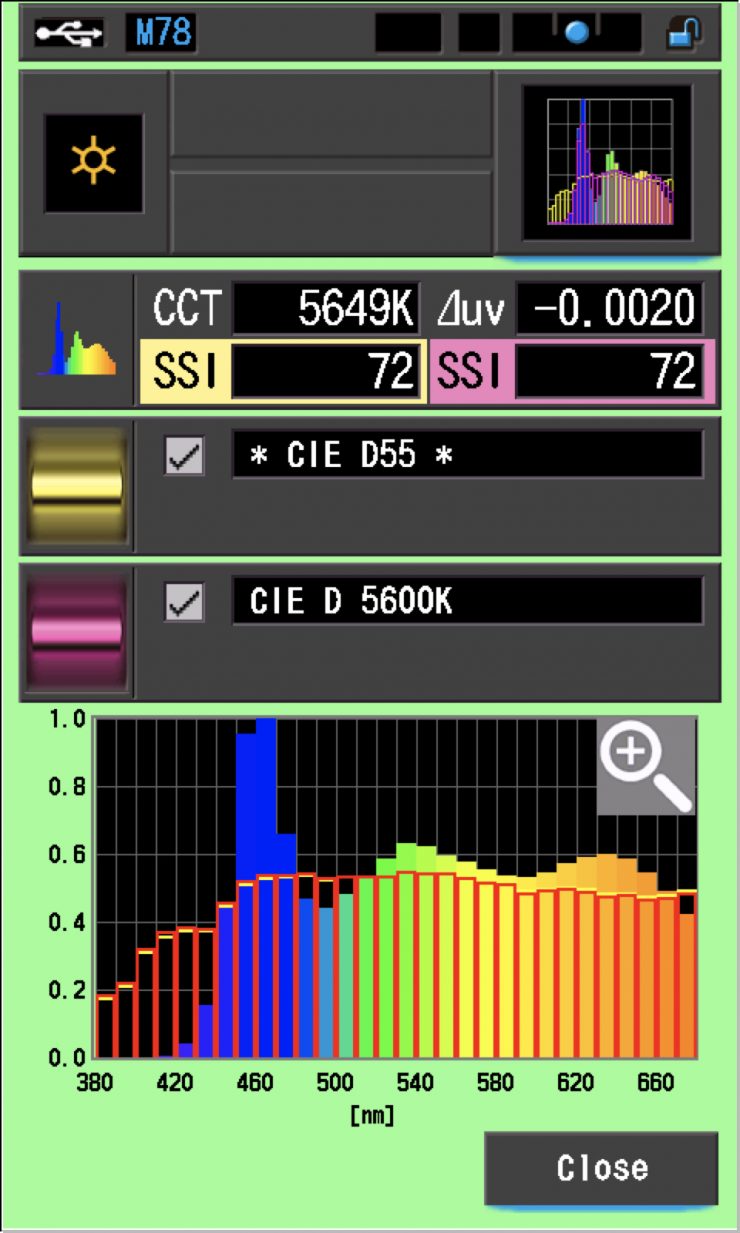The height and width of the screenshot is (1233, 740).
Task: Click the rainbow spectrum mode icon
Action: [x=77, y=340]
